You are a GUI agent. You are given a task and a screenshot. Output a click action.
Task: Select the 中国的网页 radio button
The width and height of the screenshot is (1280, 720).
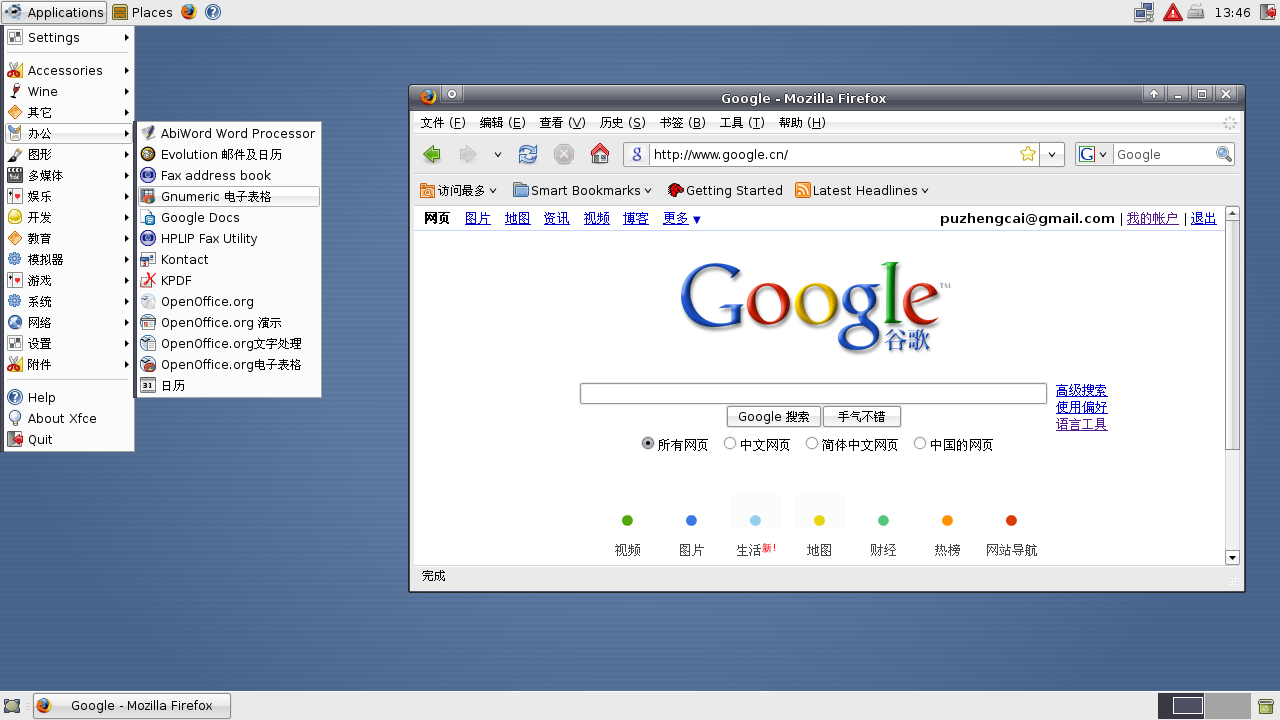click(x=920, y=443)
